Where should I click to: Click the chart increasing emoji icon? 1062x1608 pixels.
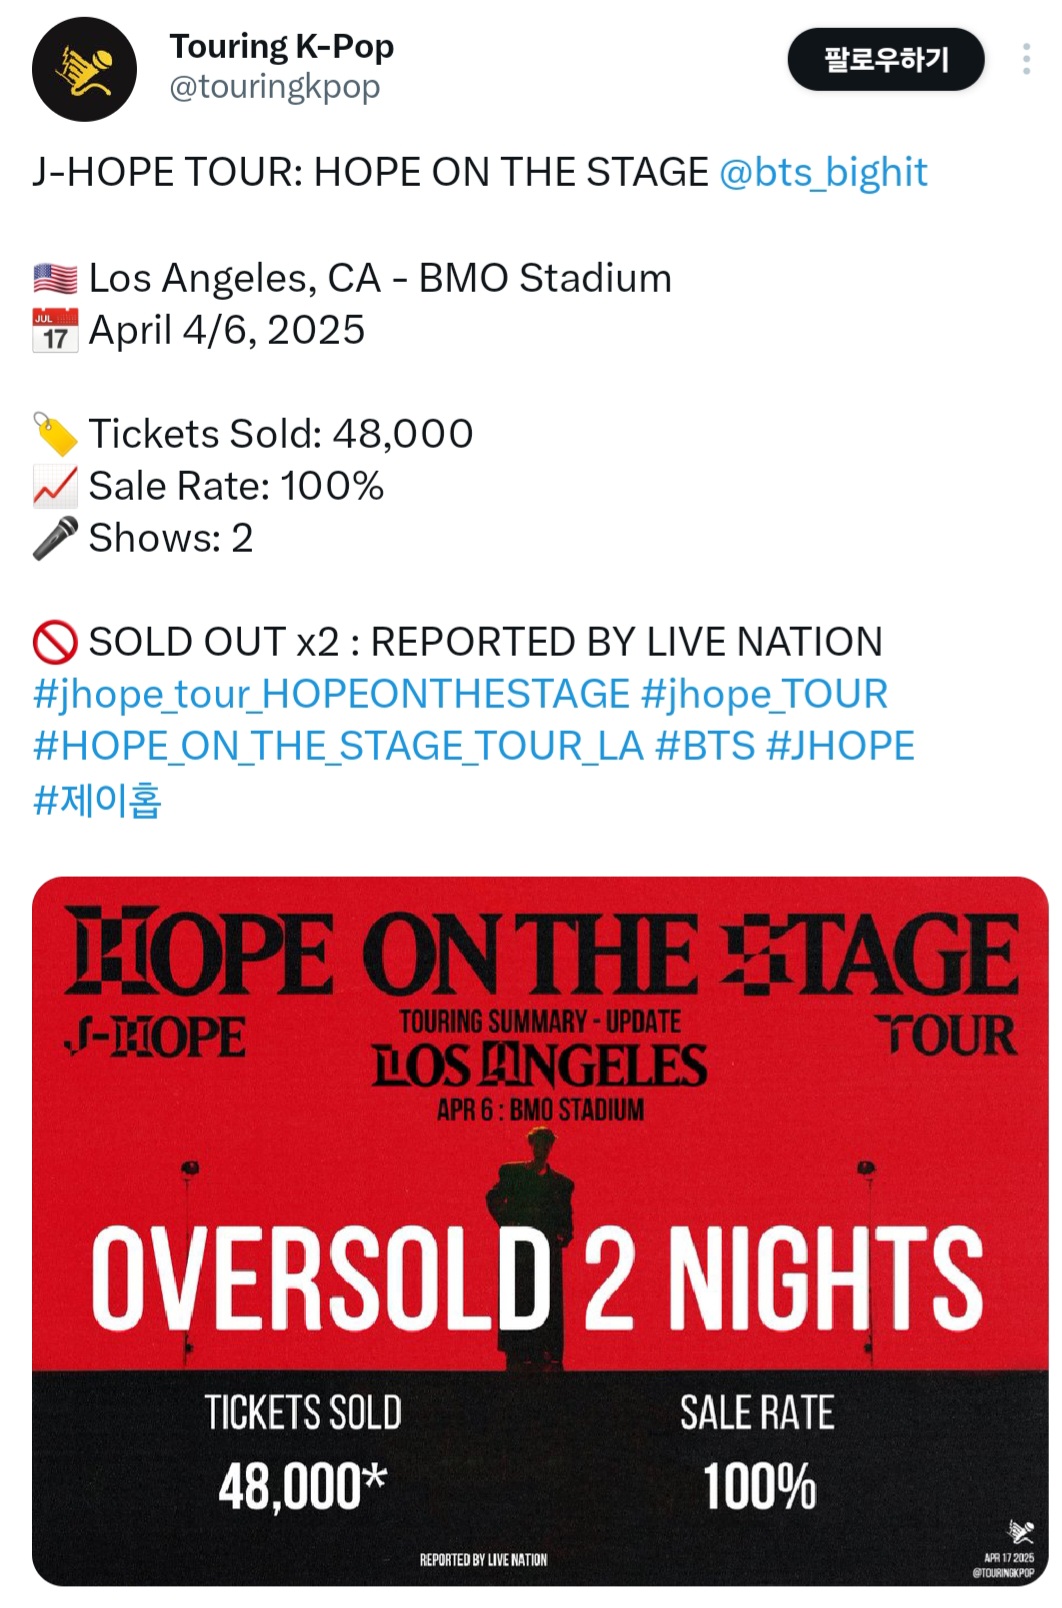pos(55,486)
